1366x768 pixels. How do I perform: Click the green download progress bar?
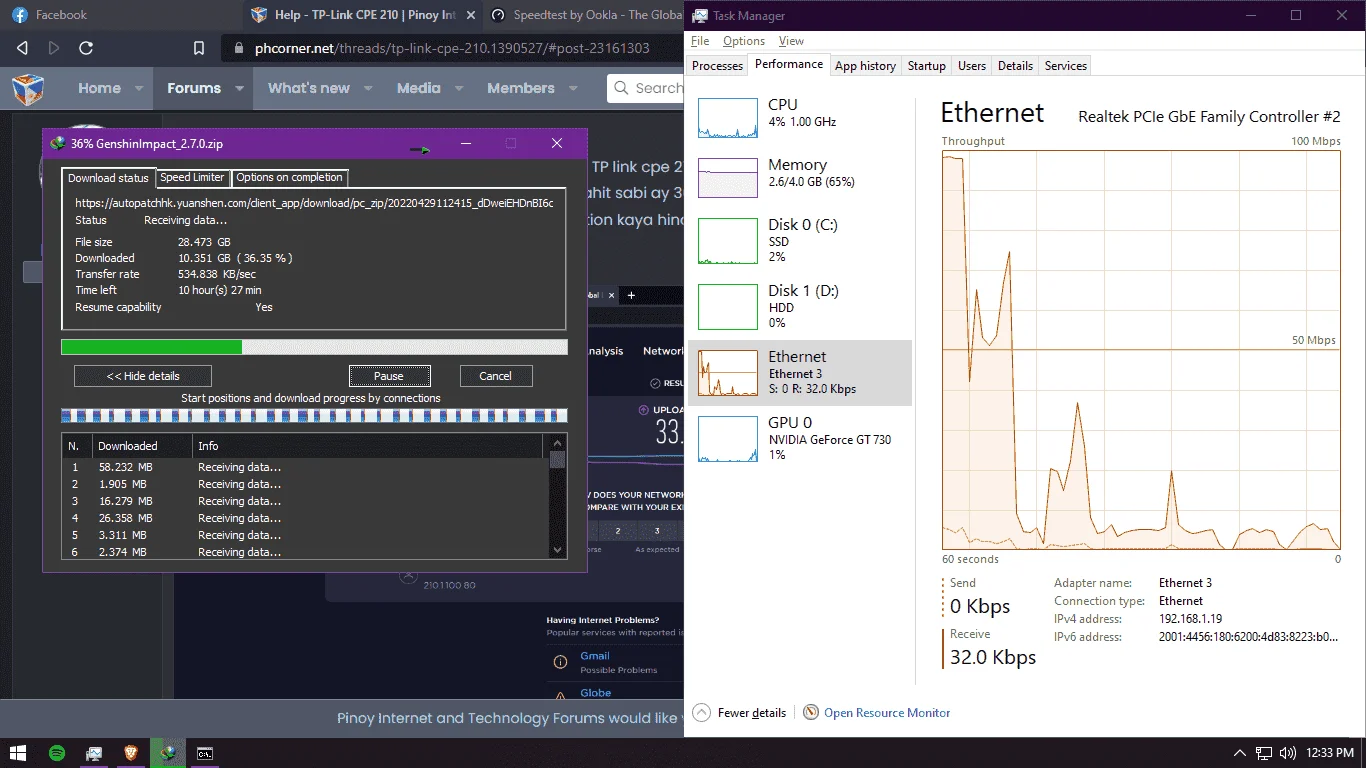pos(314,347)
